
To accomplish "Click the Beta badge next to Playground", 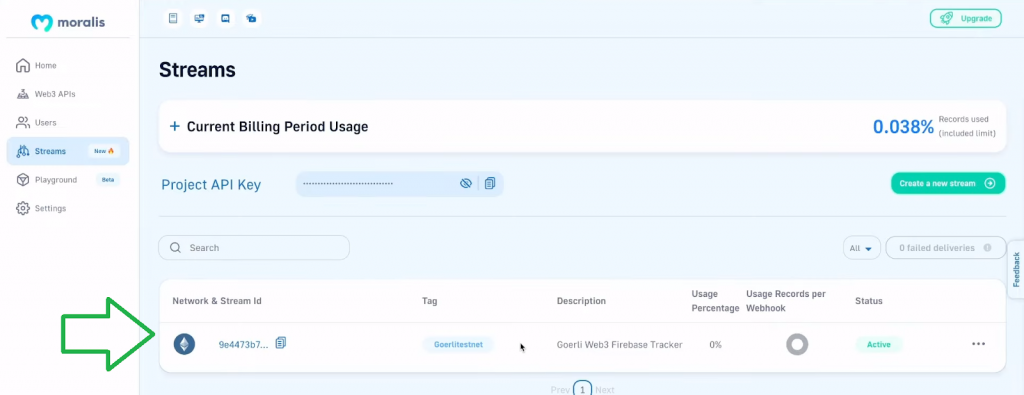I will coord(108,180).
